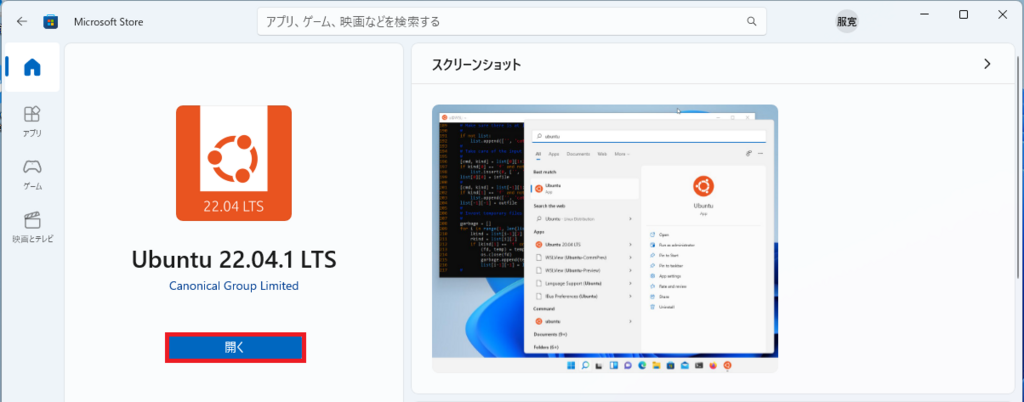Click the search magnifier icon
1024x402 pixels.
pos(751,22)
